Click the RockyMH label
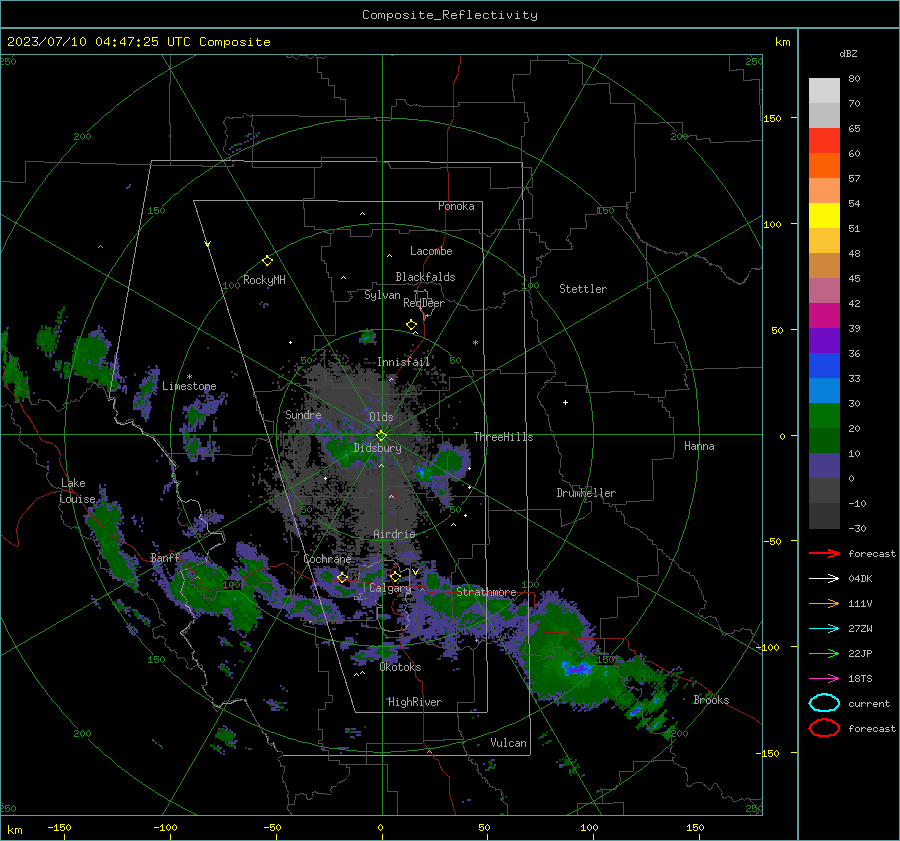Screen dimensions: 900x841 (264, 280)
